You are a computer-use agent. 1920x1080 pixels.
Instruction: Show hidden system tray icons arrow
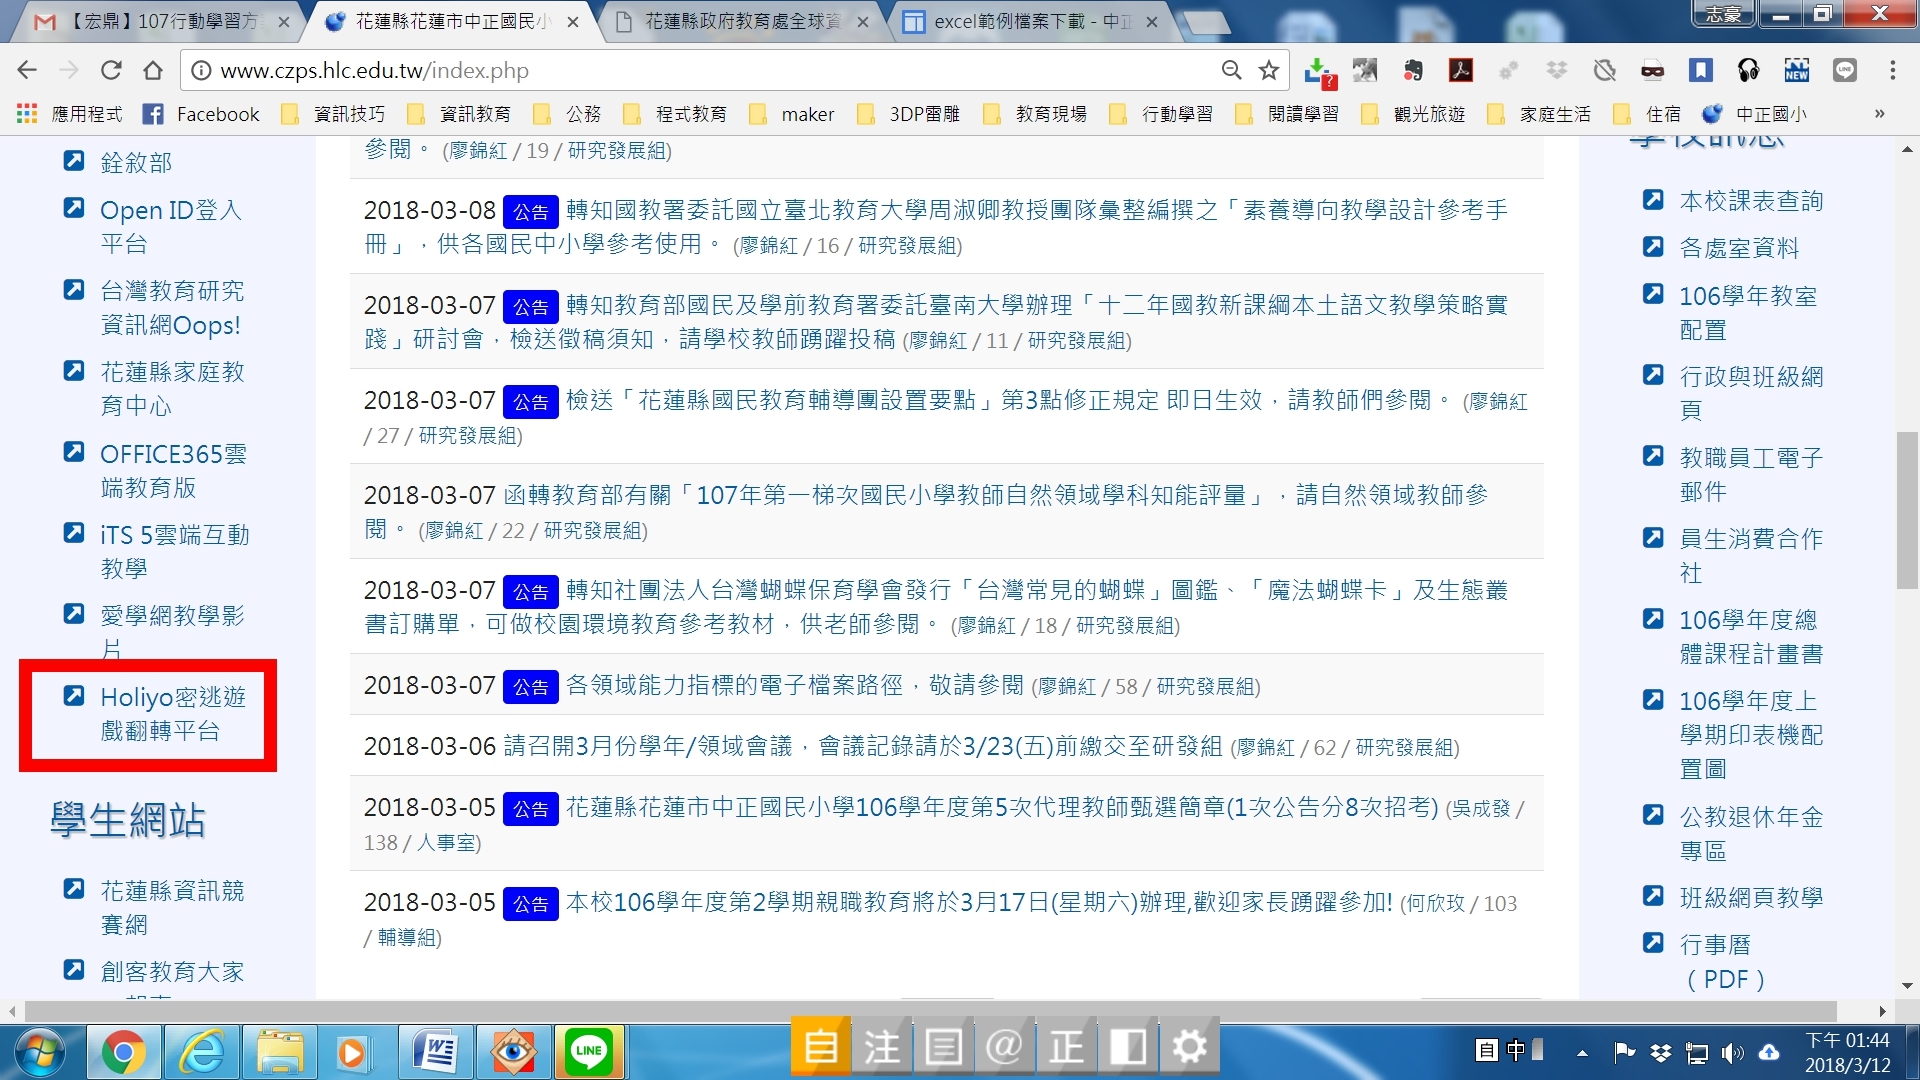(x=1582, y=1053)
